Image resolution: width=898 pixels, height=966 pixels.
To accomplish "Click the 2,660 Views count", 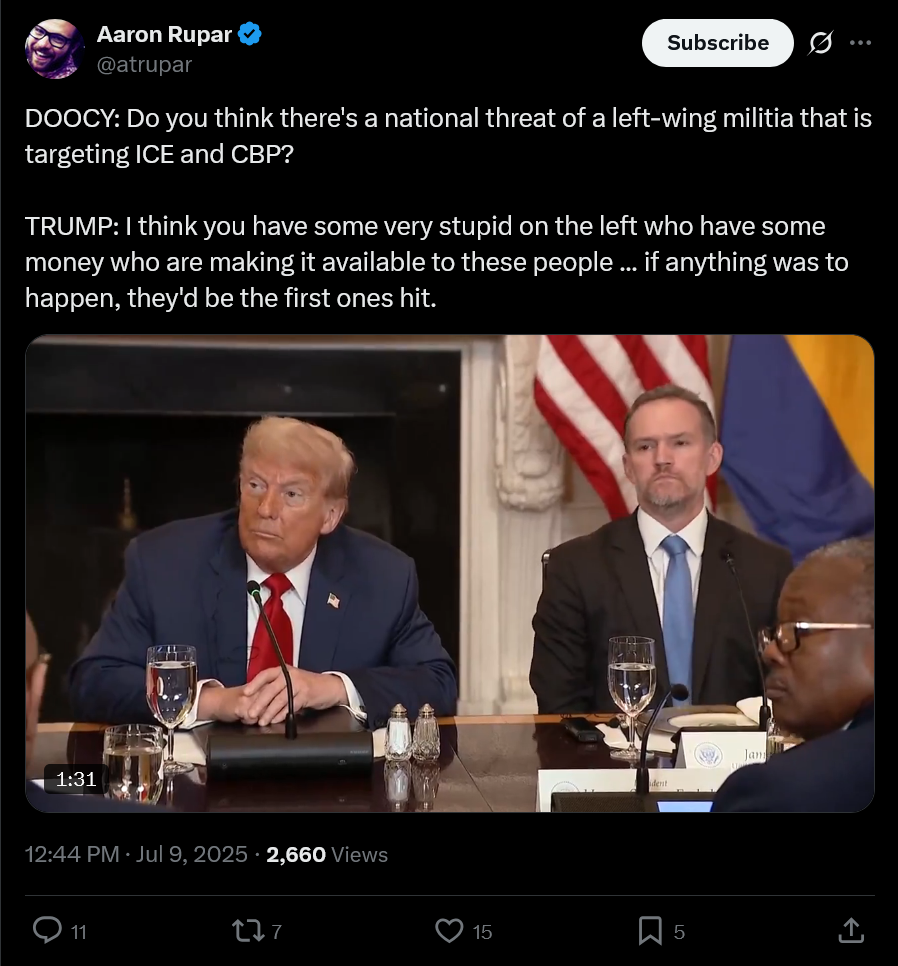I will (x=327, y=854).
